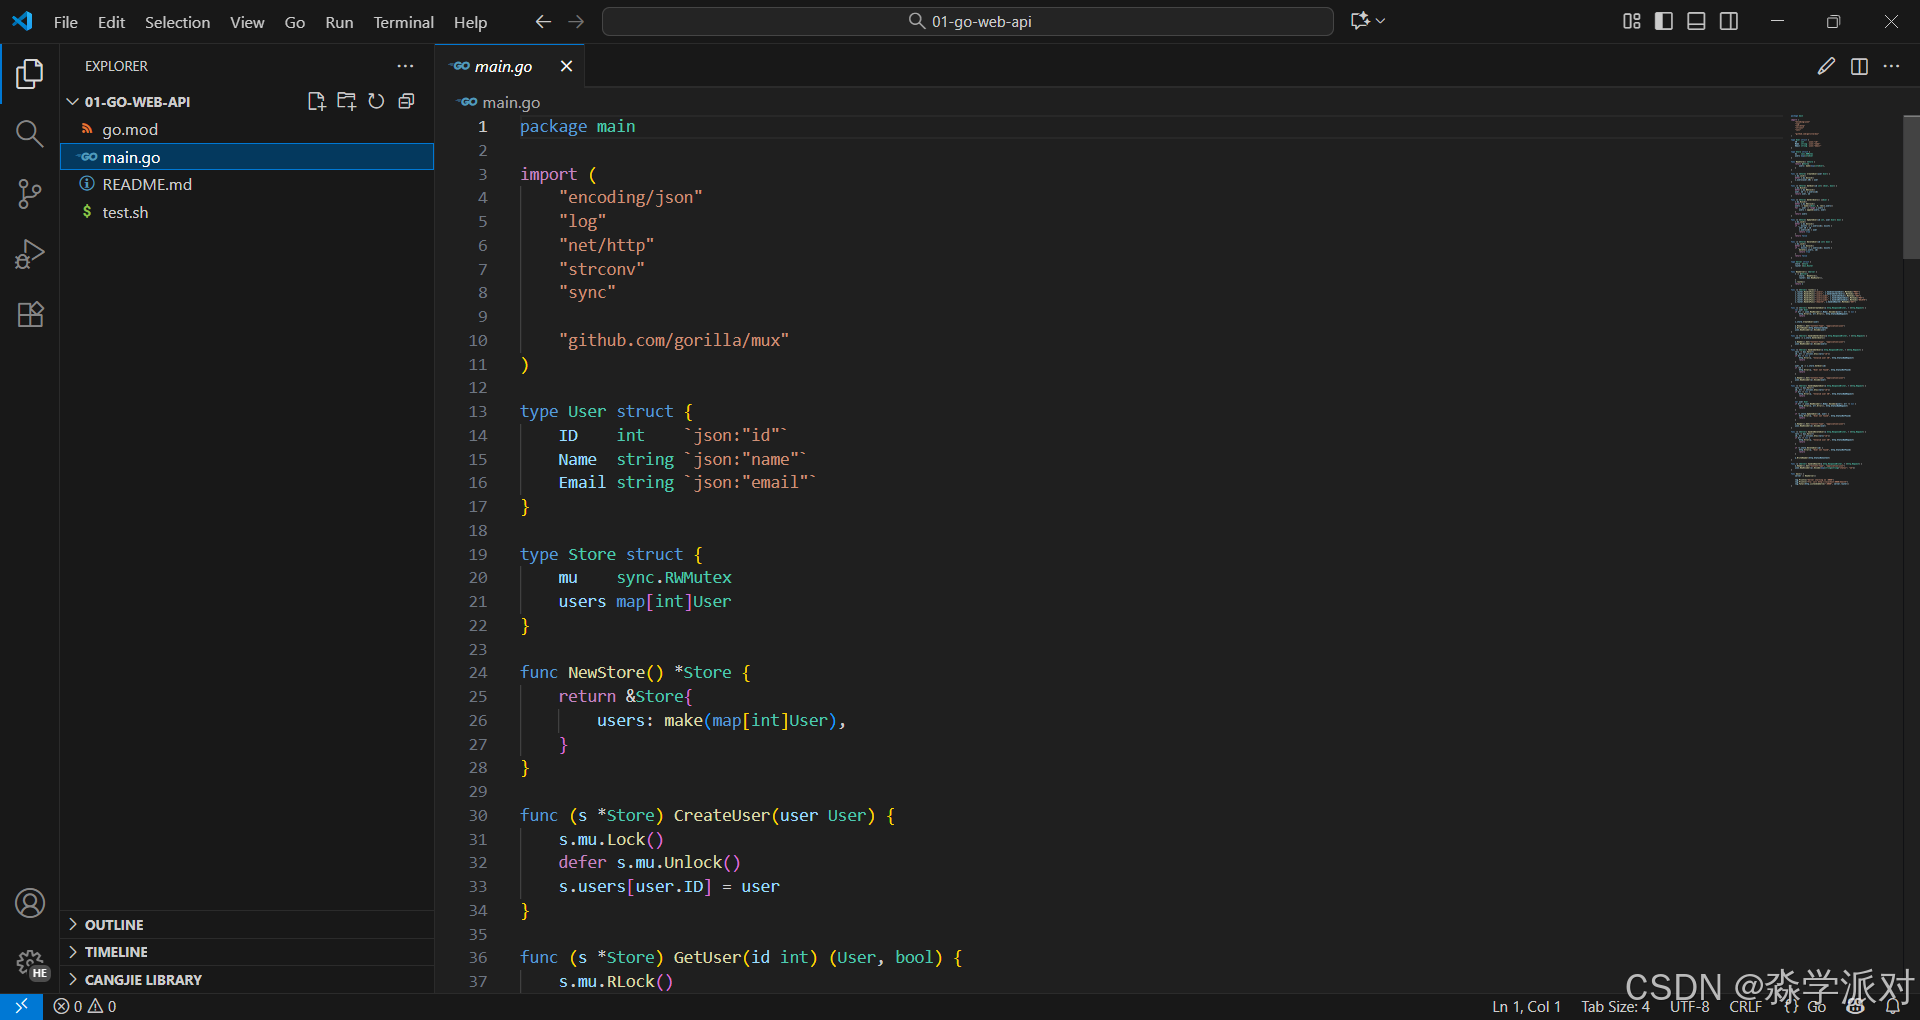The image size is (1920, 1020).
Task: Open the Manage gear icon
Action: [x=30, y=963]
